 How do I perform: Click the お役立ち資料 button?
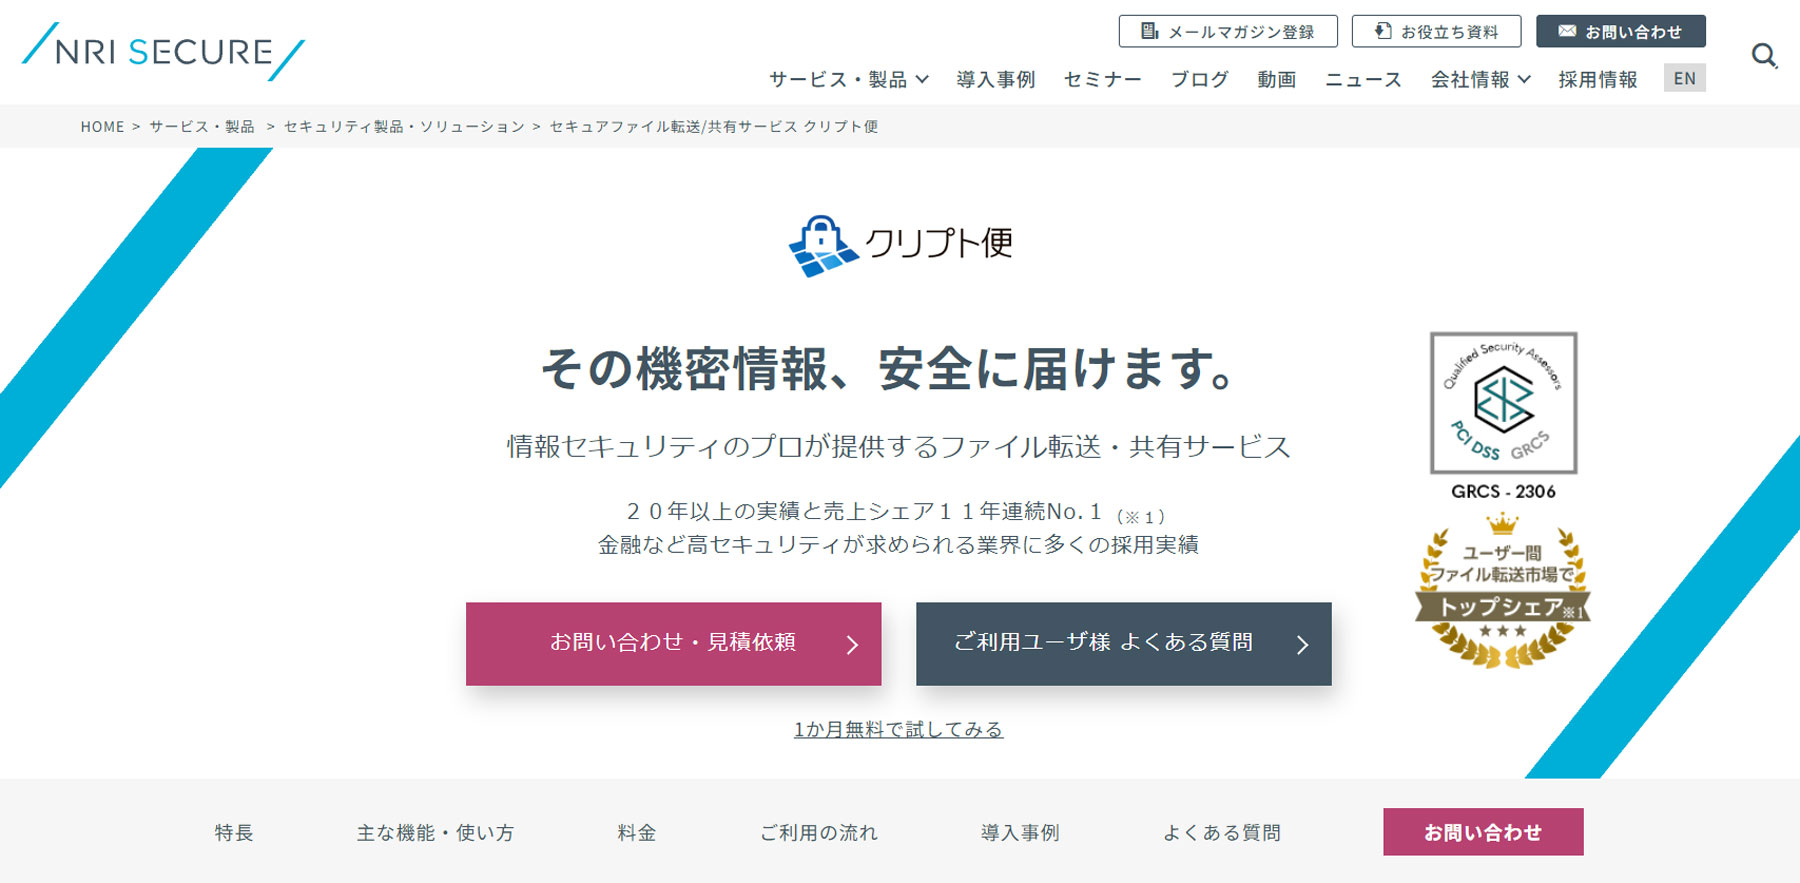click(1436, 31)
